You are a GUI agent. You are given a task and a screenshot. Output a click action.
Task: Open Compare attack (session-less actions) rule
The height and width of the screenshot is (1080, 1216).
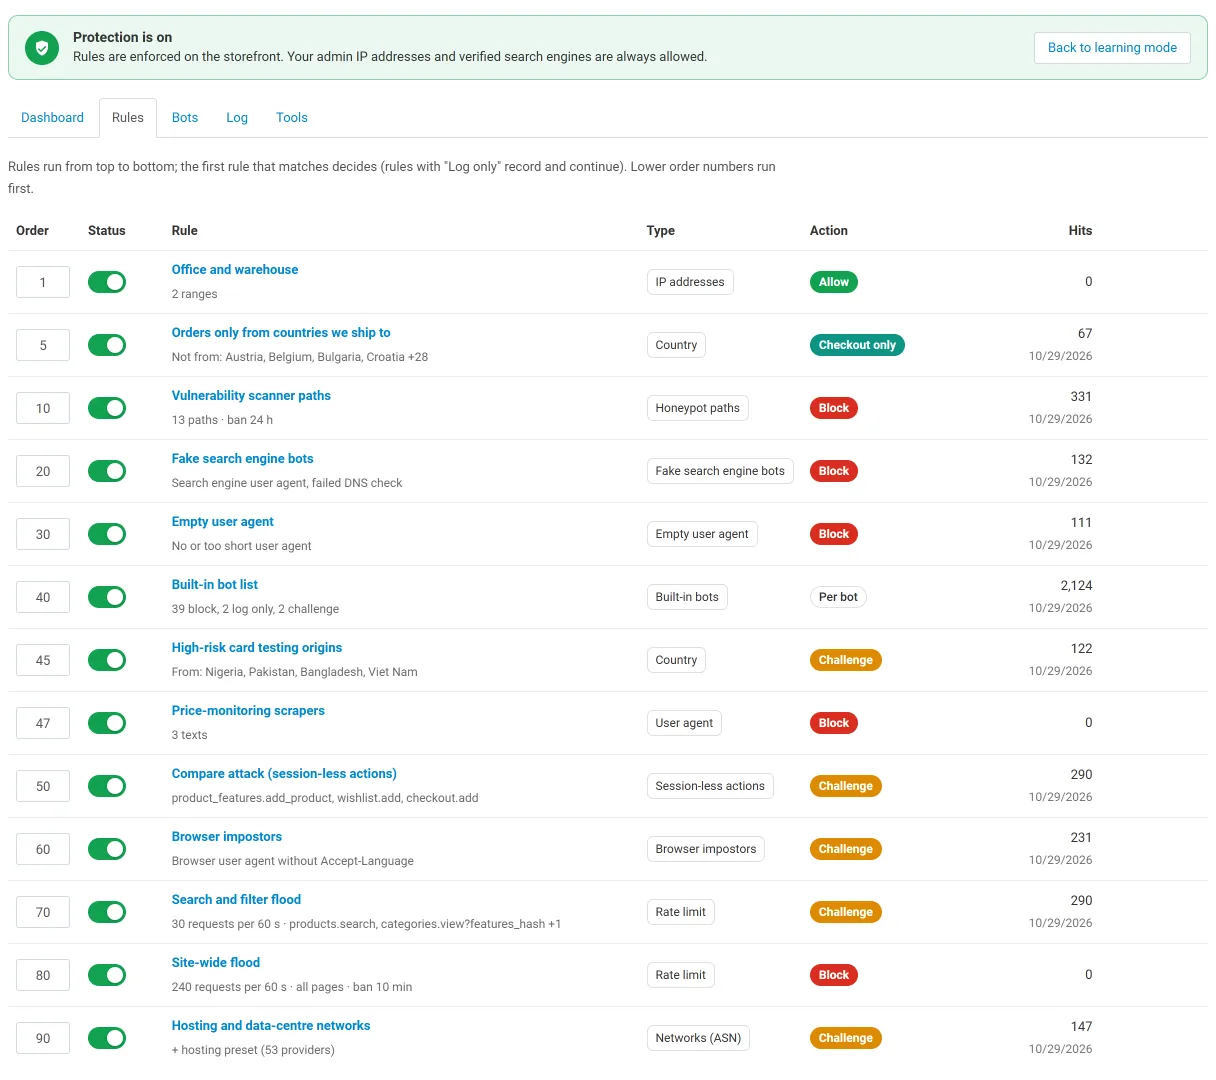[x=284, y=774]
